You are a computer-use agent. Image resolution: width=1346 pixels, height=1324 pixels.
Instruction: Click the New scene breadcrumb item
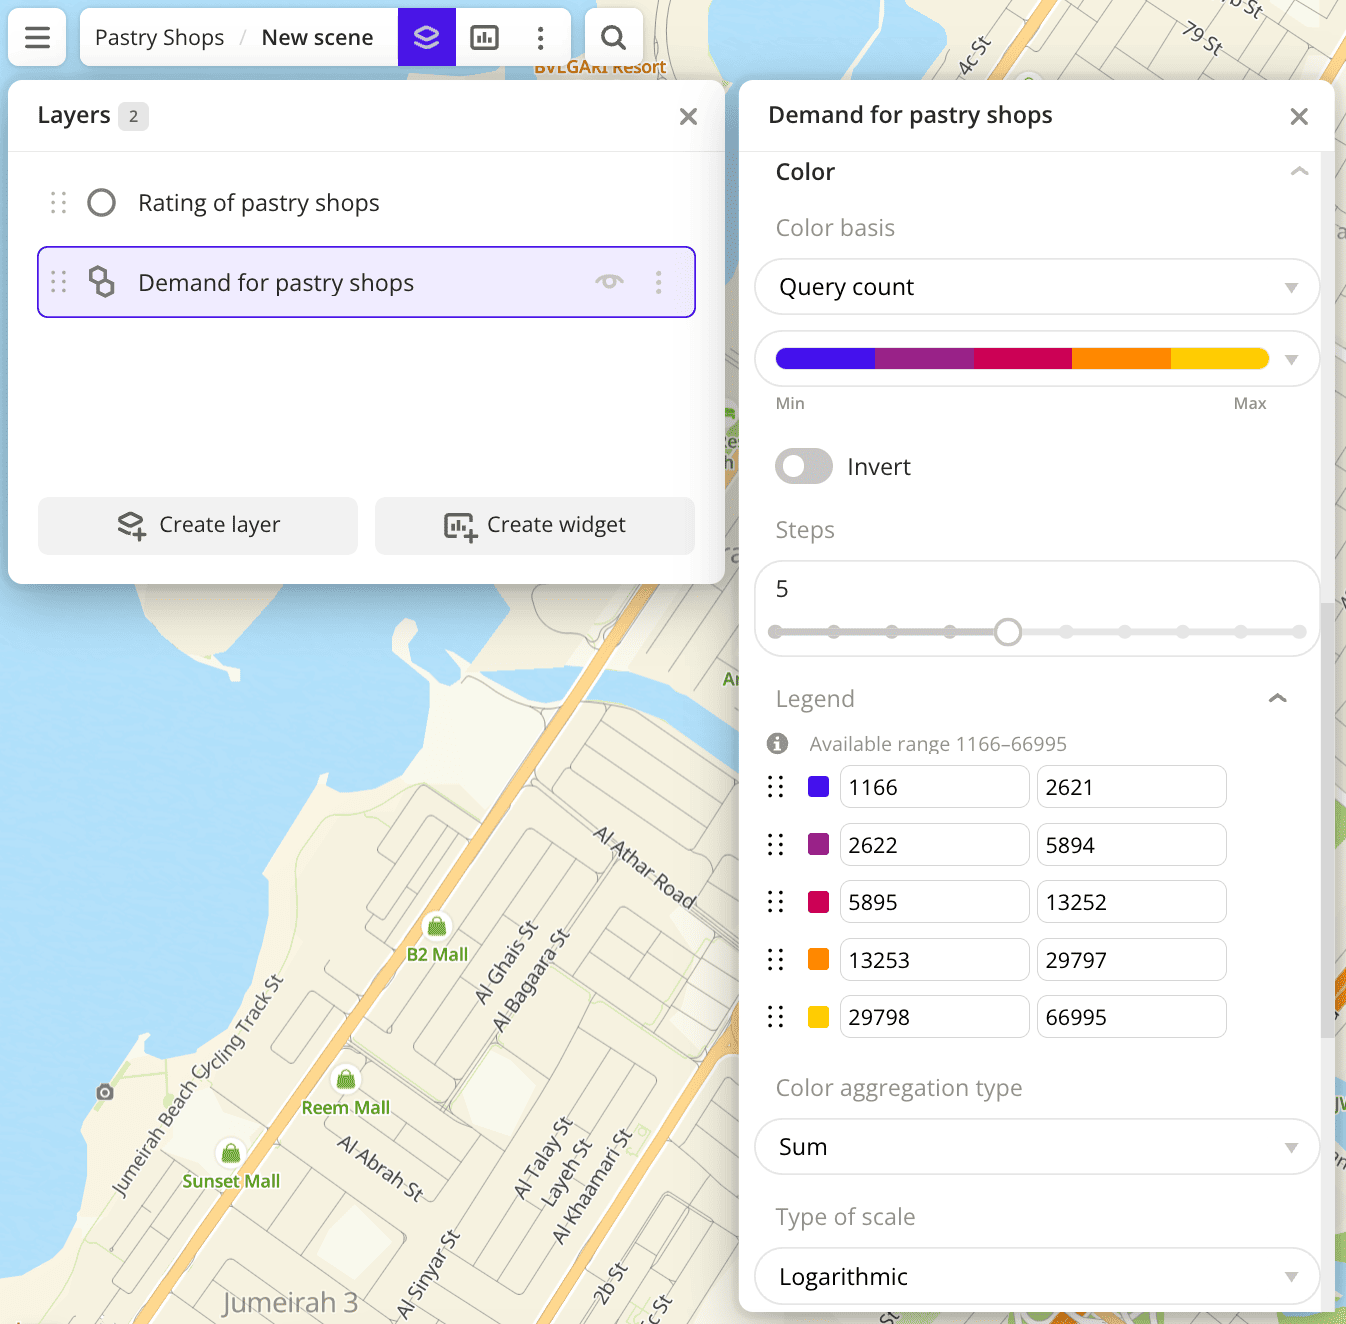317,38
